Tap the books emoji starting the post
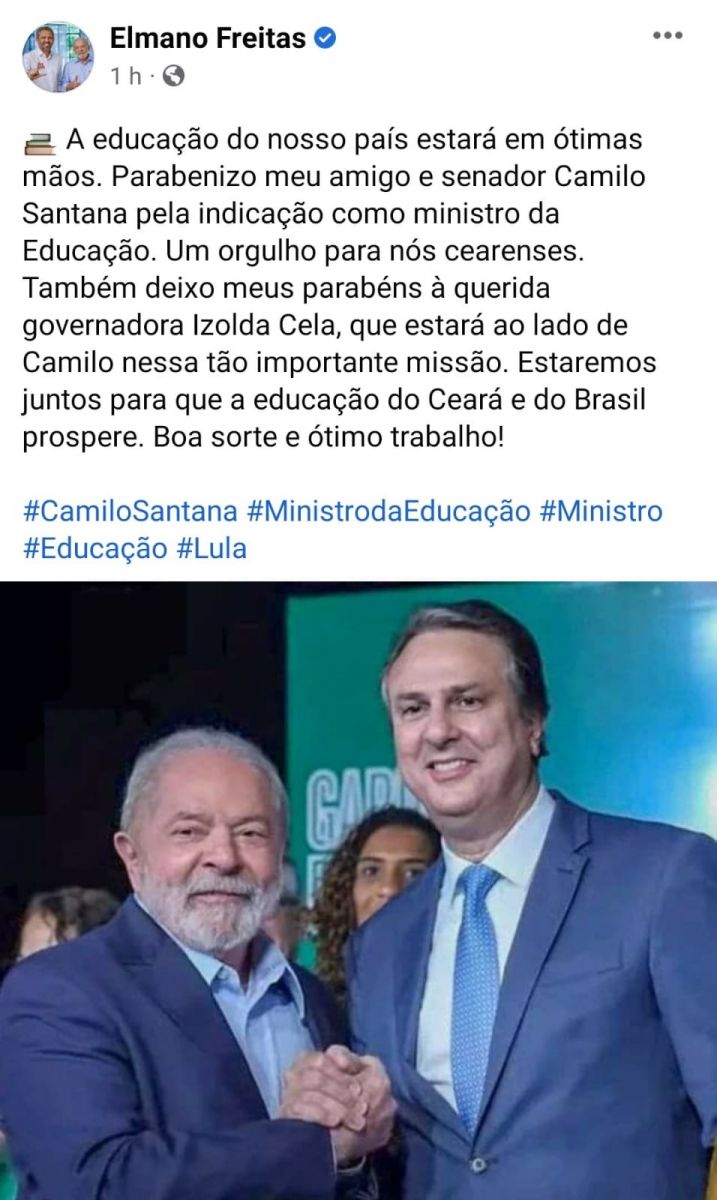 pos(39,142)
